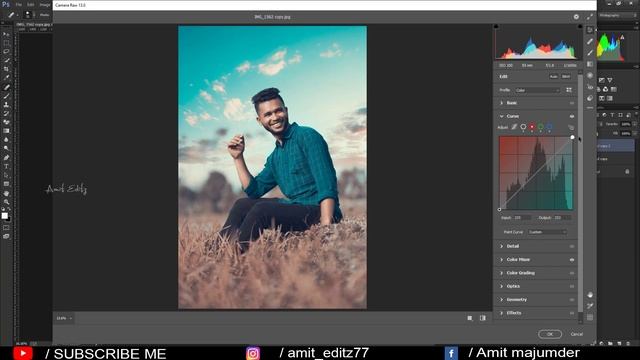The height and width of the screenshot is (360, 640).
Task: Select the Healing Brush tool
Action: click(x=6, y=87)
